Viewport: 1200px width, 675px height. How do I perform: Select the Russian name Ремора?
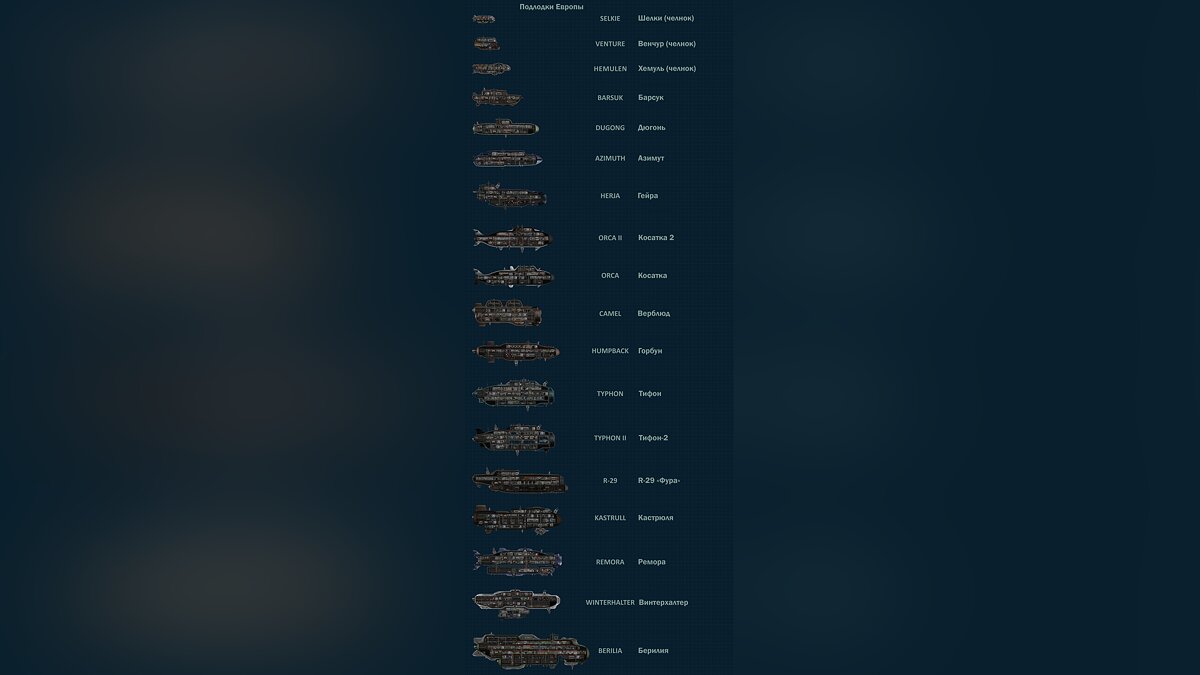coord(652,562)
